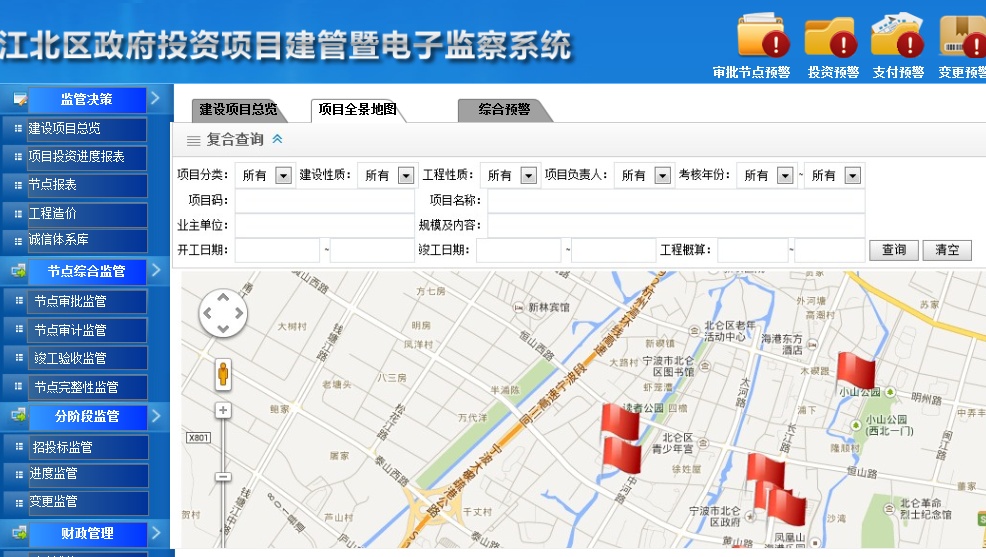Open the 投资预警 folder icon
The image size is (986, 557).
coord(831,36)
